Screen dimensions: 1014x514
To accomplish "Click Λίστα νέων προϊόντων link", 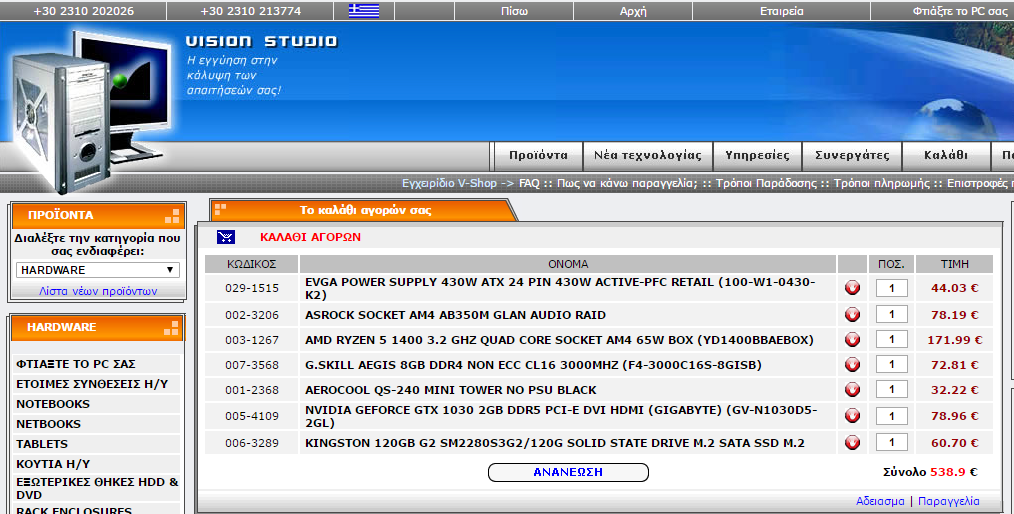I will click(x=98, y=291).
